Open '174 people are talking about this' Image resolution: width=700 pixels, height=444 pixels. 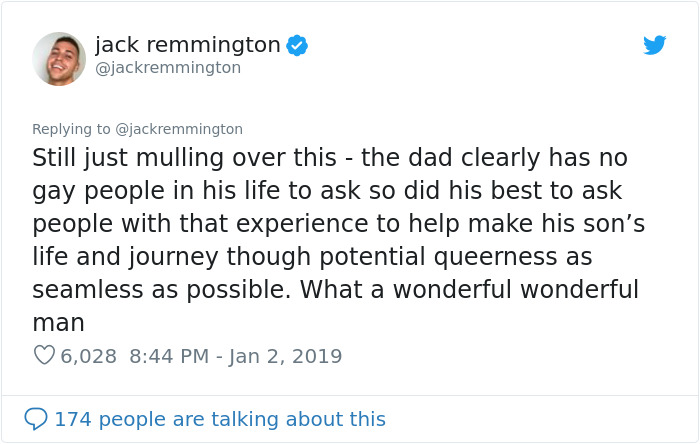[x=219, y=419]
